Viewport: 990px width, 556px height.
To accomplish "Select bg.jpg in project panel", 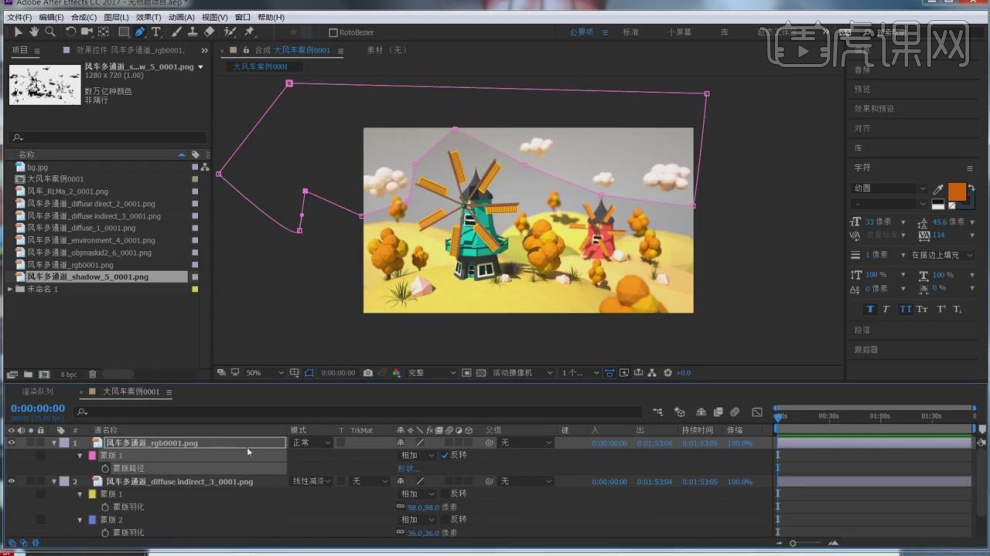I will pos(37,167).
